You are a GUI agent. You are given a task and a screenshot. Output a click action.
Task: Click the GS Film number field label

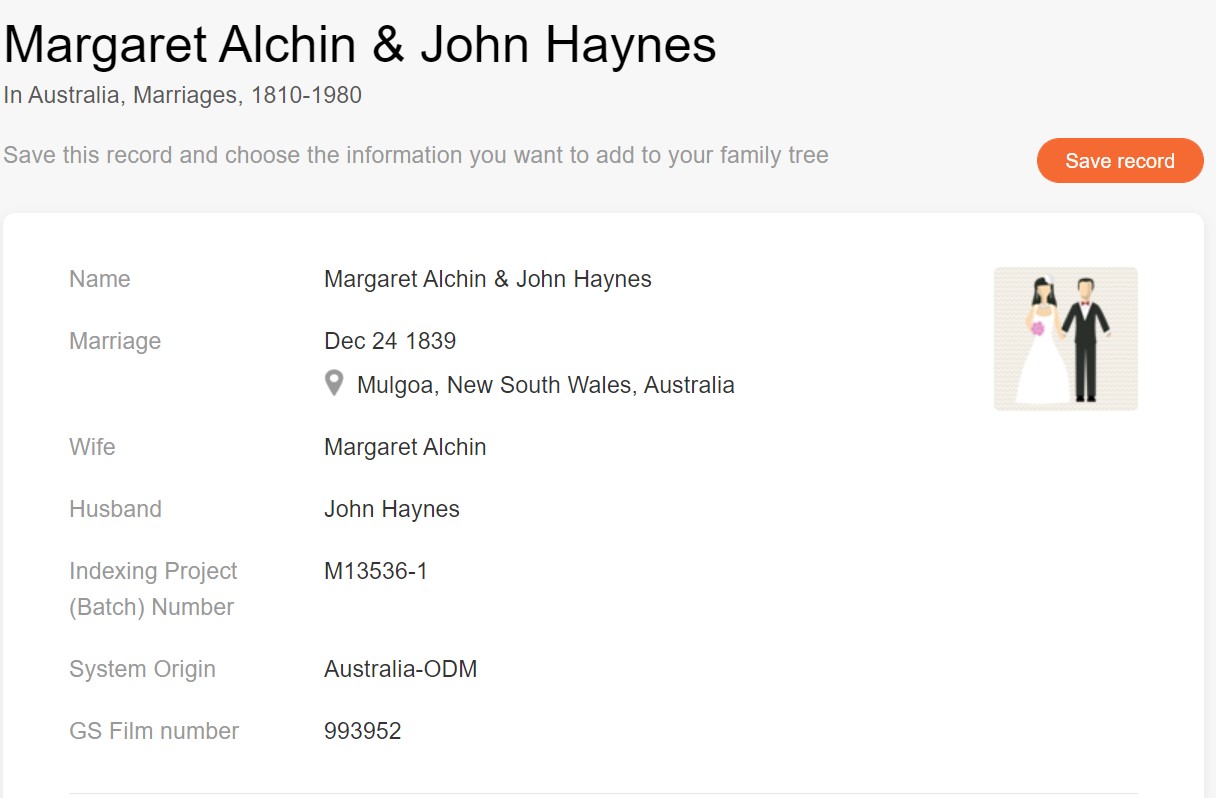coord(154,731)
